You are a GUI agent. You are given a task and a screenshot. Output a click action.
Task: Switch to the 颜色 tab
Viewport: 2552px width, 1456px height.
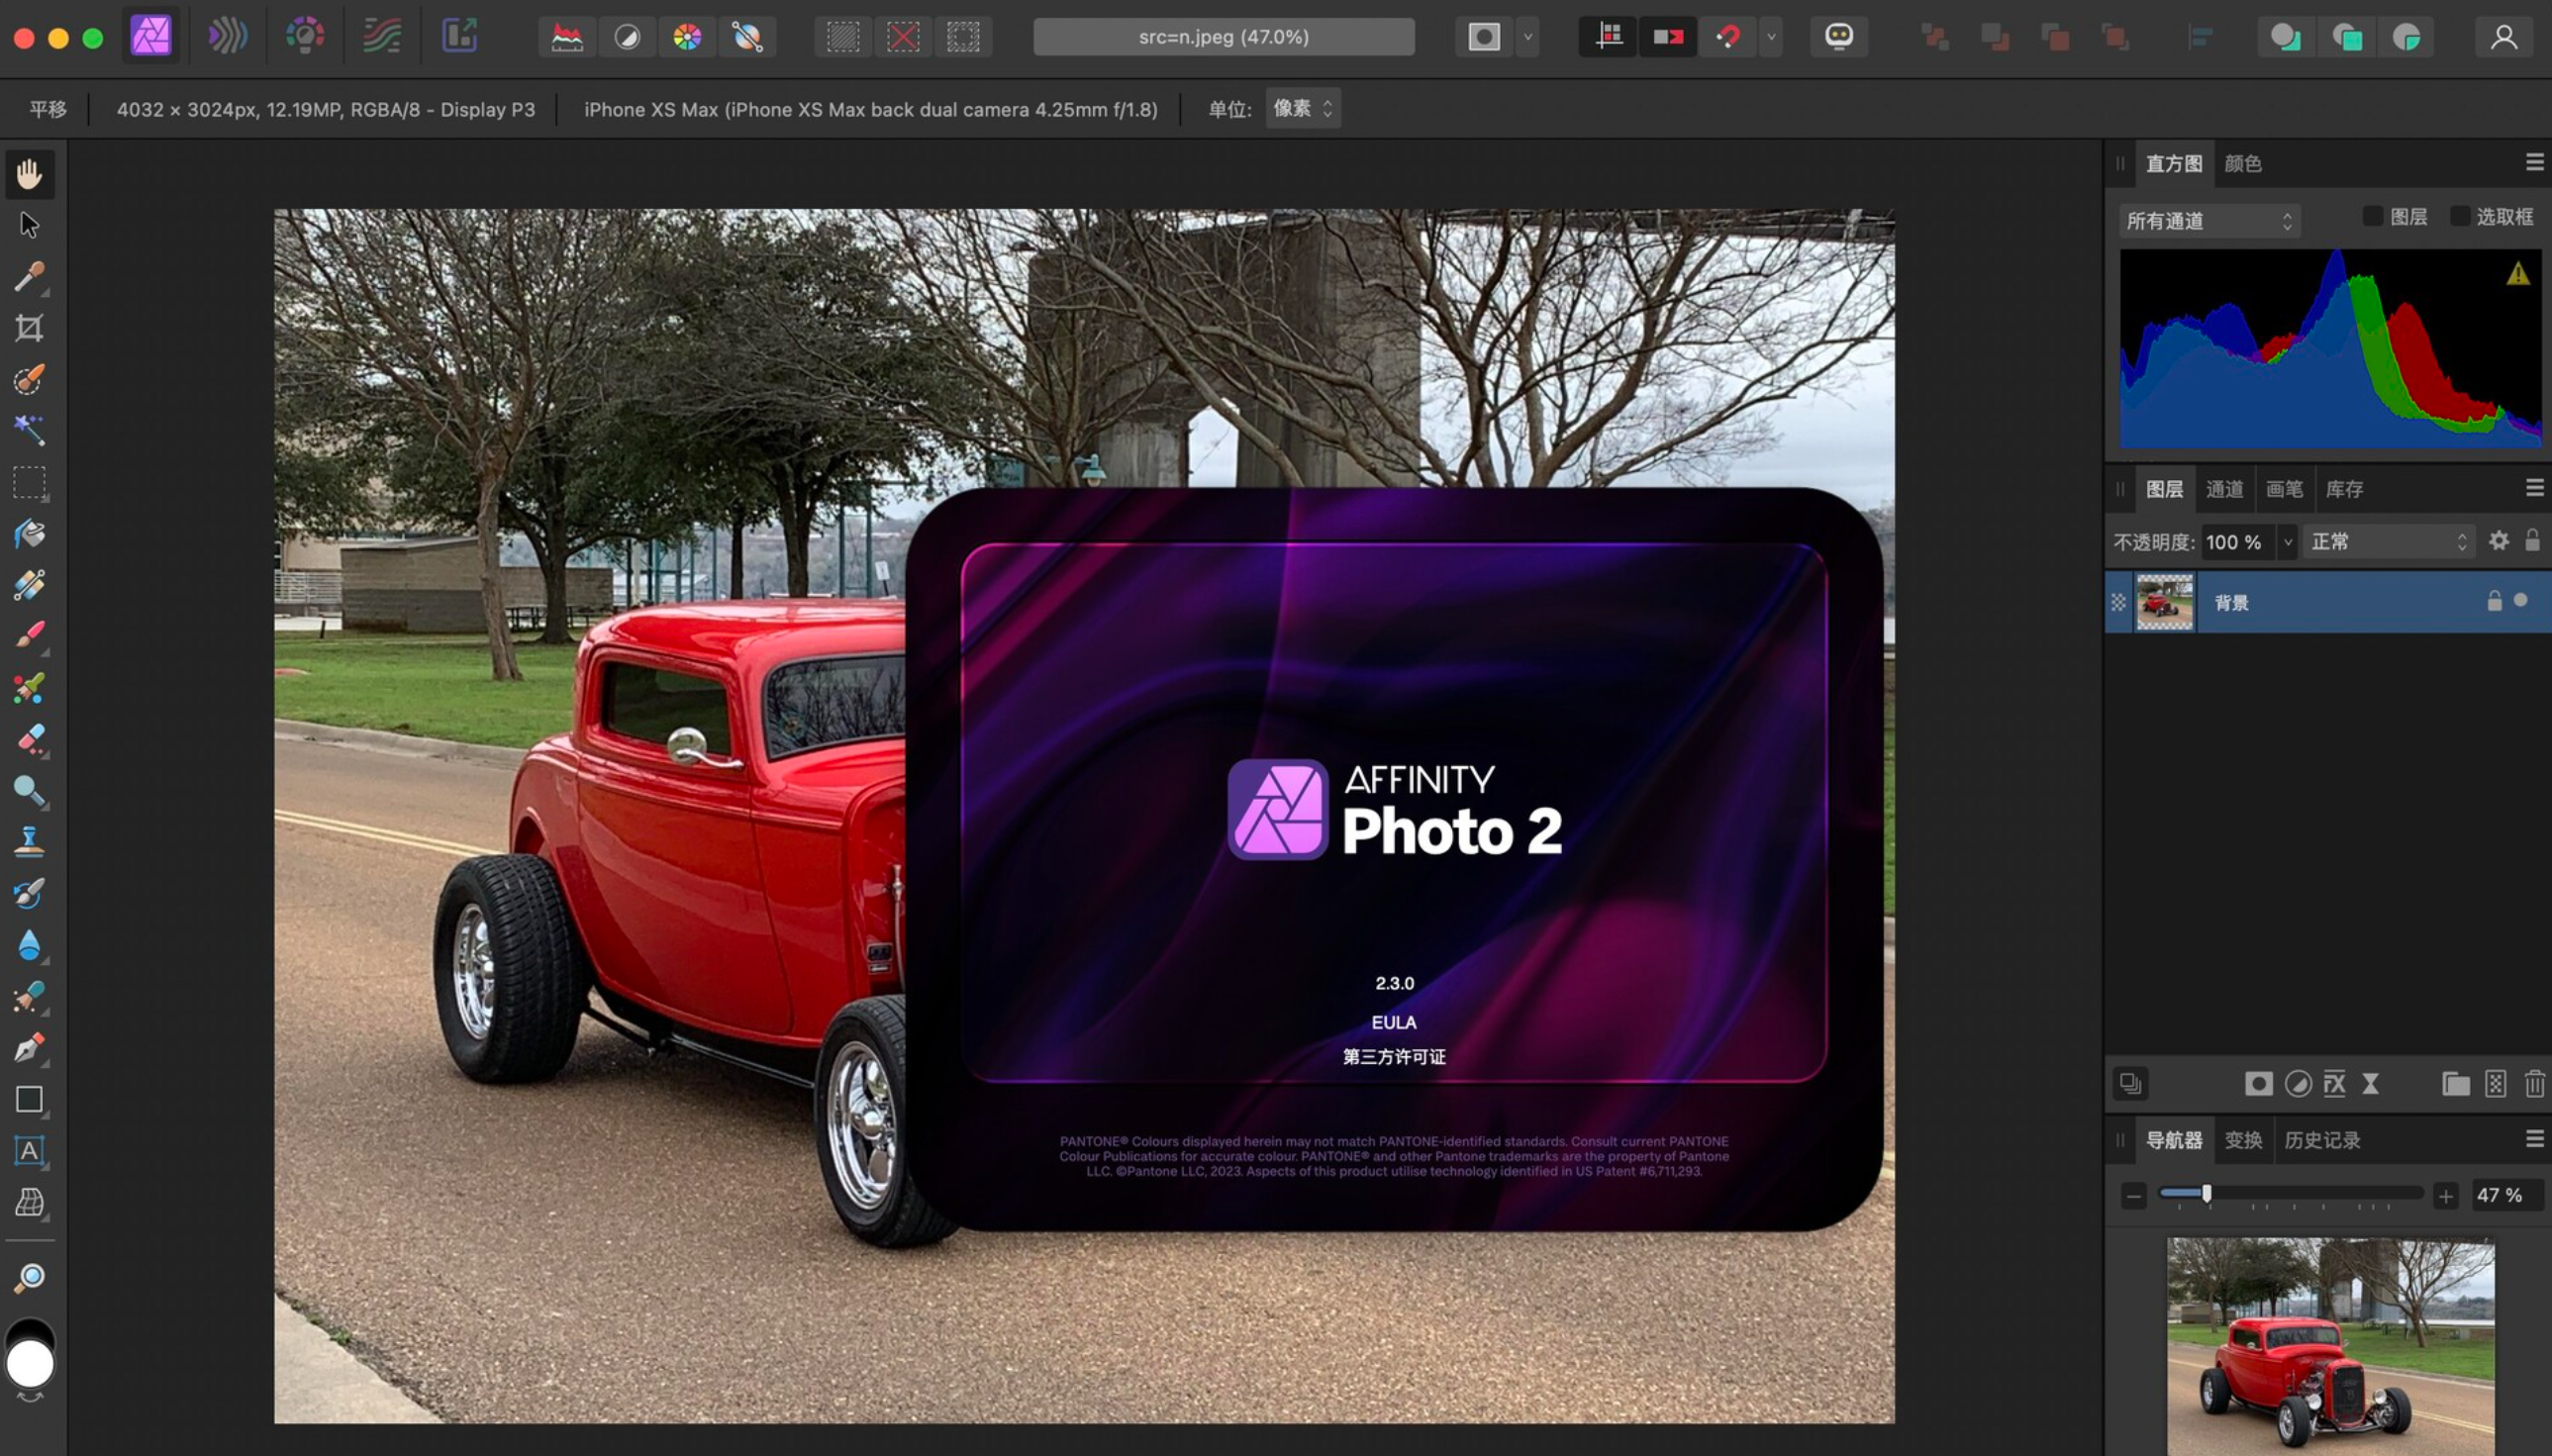2242,163
